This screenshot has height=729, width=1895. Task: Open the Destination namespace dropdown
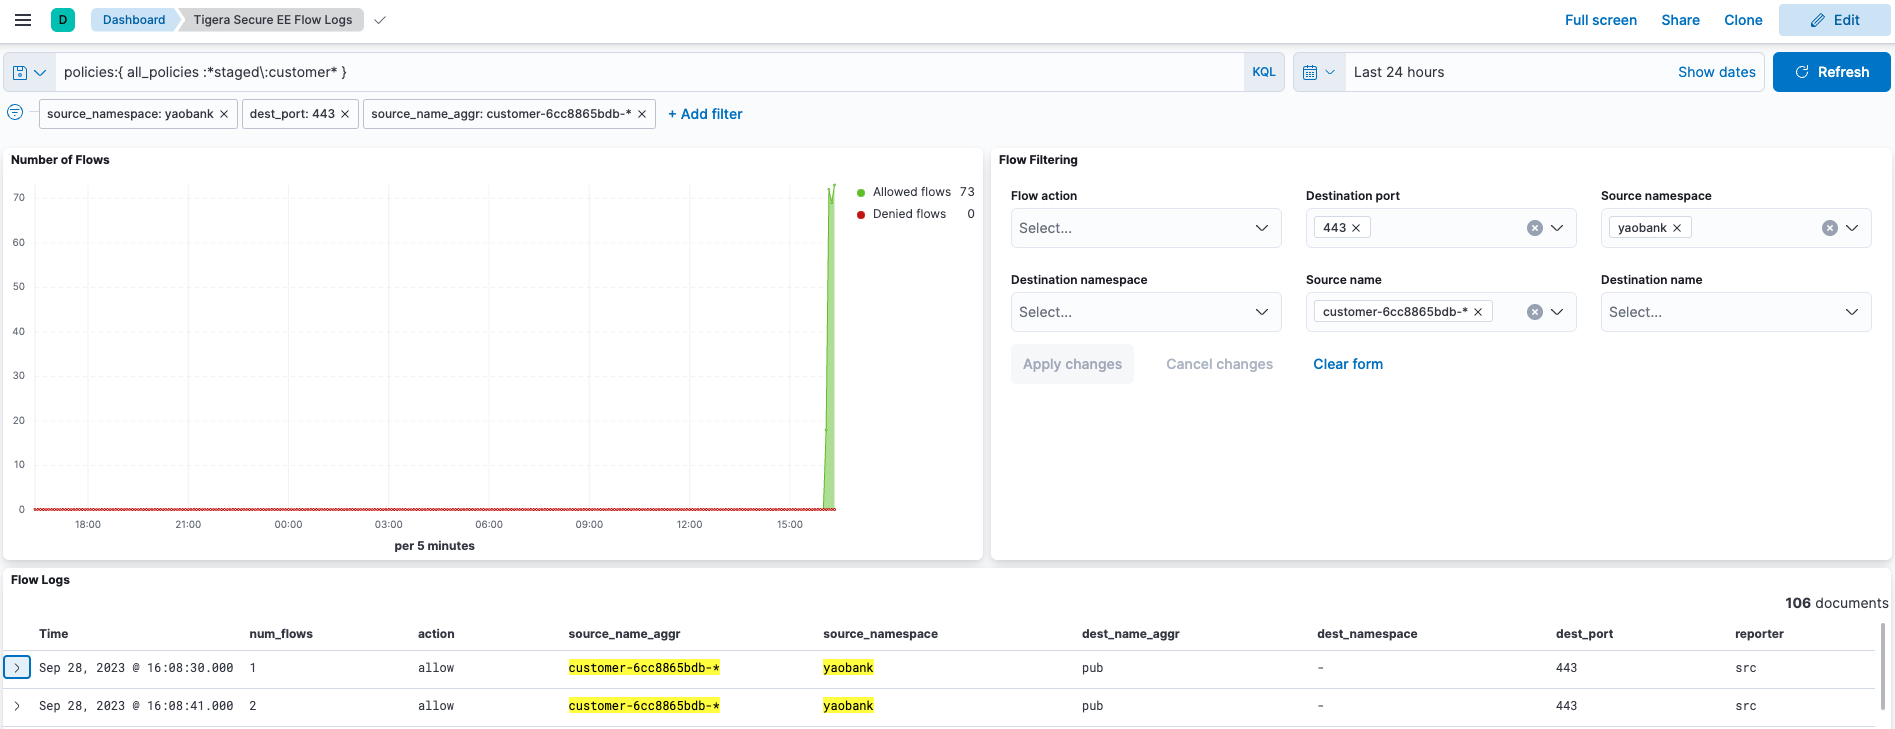coord(1145,312)
